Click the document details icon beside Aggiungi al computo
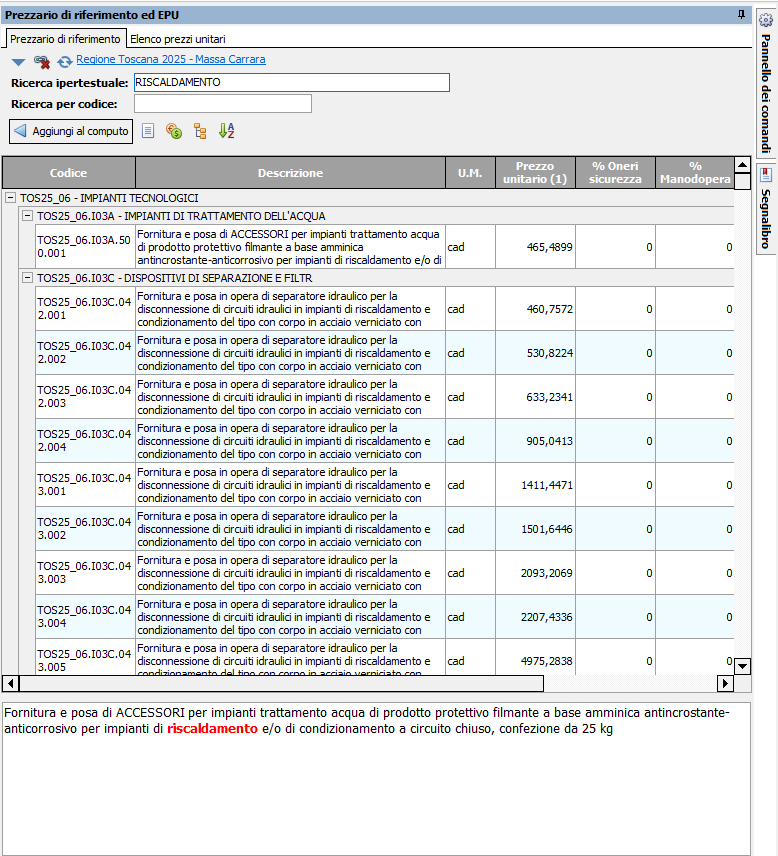Screen dimensions: 778x856 click(x=148, y=131)
